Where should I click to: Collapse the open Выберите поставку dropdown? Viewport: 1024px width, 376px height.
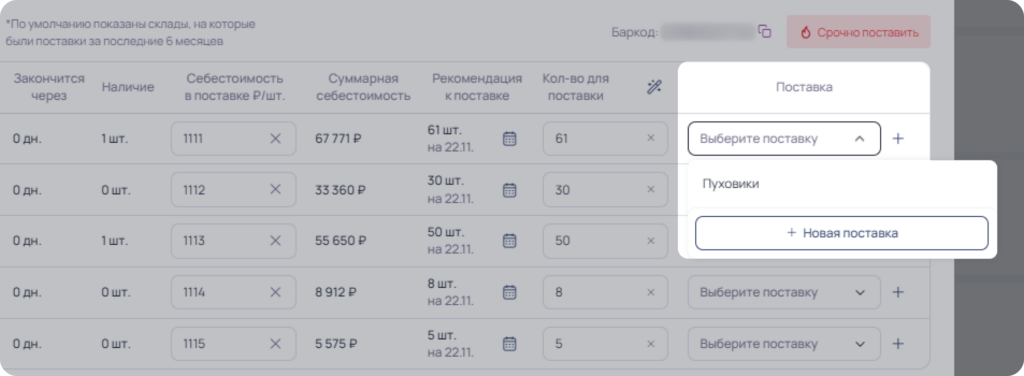click(x=784, y=138)
